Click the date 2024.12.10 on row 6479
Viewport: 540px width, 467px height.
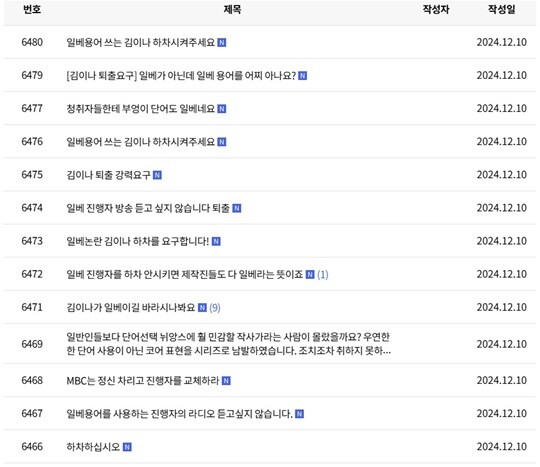tap(502, 75)
